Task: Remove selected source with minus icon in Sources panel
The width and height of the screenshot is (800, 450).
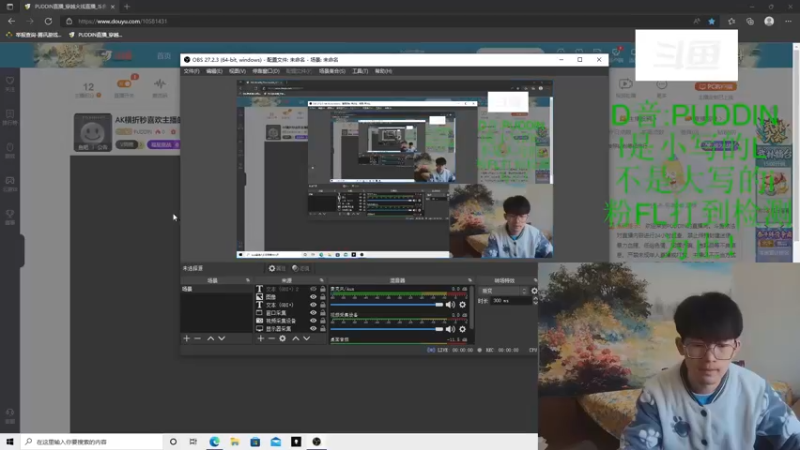Action: 271,338
